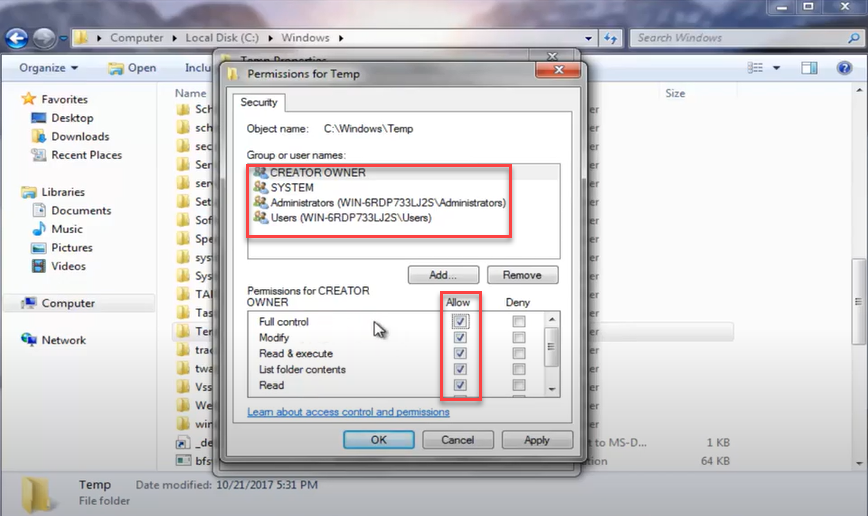
Task: Click the Computer icon in sidebar
Action: click(x=29, y=303)
